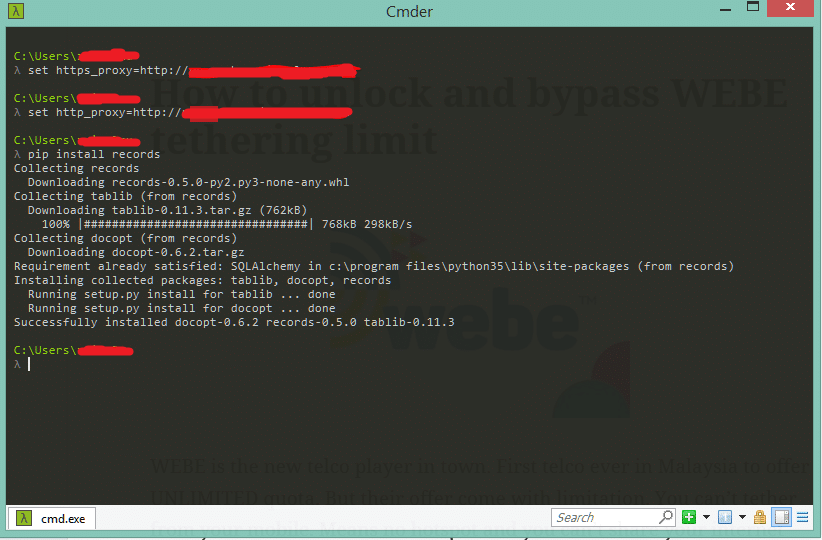Click the 'Requirement already satisfied: SQLAlchemy' line

[374, 266]
